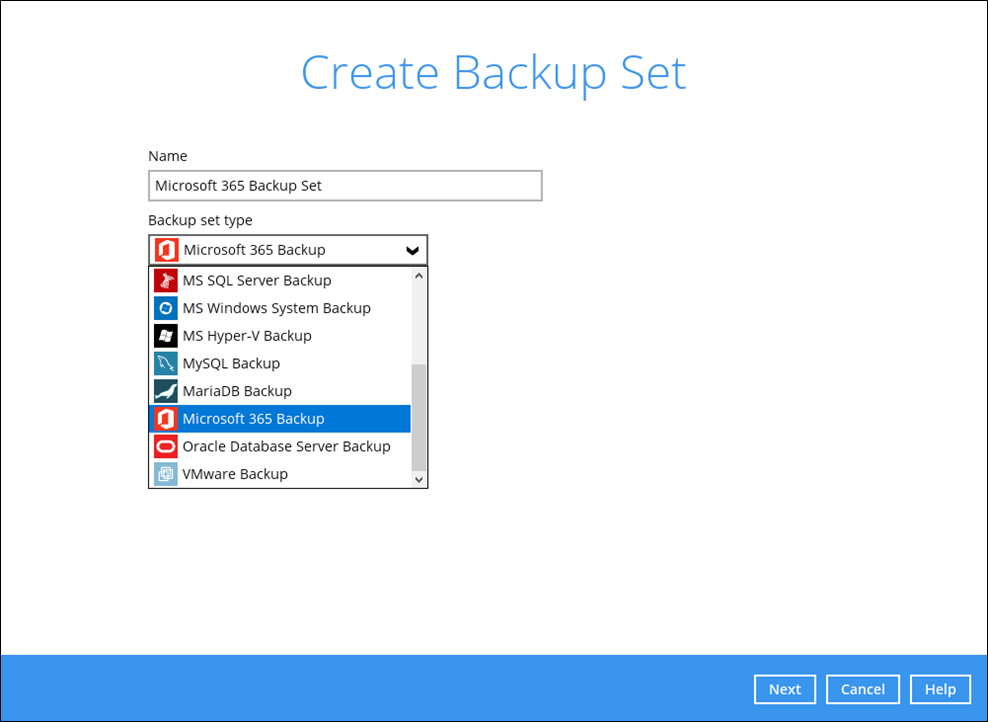Image resolution: width=988 pixels, height=722 pixels.
Task: Select the MS SQL Server Backup option
Action: pyautogui.click(x=280, y=280)
